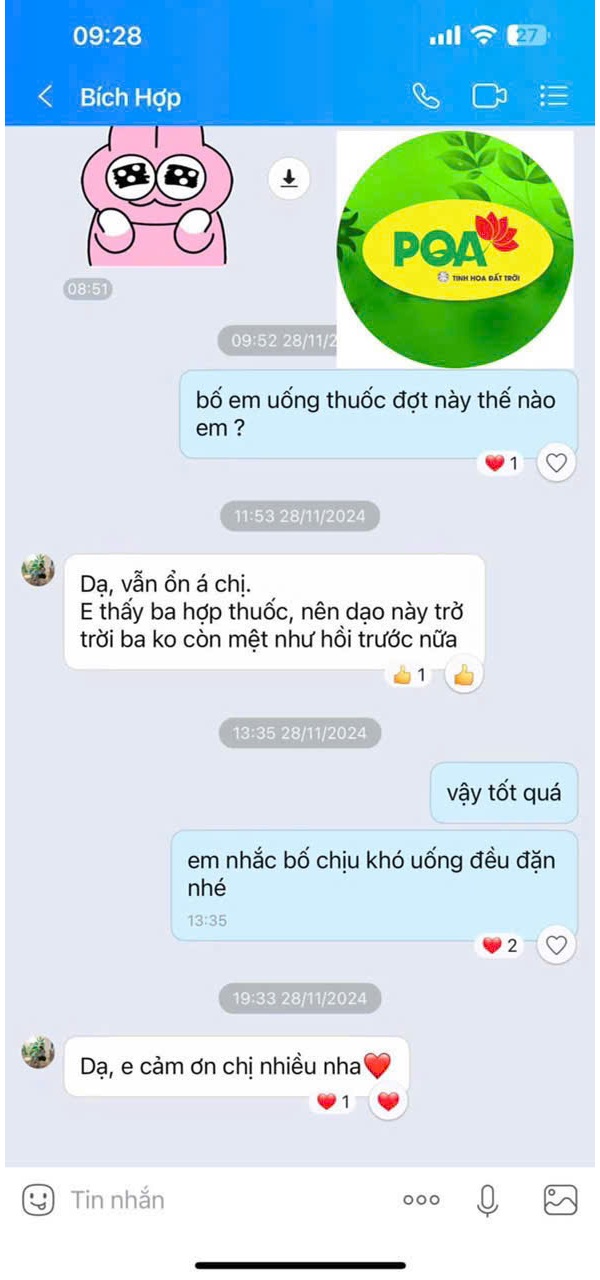The image size is (600, 1280).
Task: Open the photo gallery picker icon
Action: tap(560, 1199)
